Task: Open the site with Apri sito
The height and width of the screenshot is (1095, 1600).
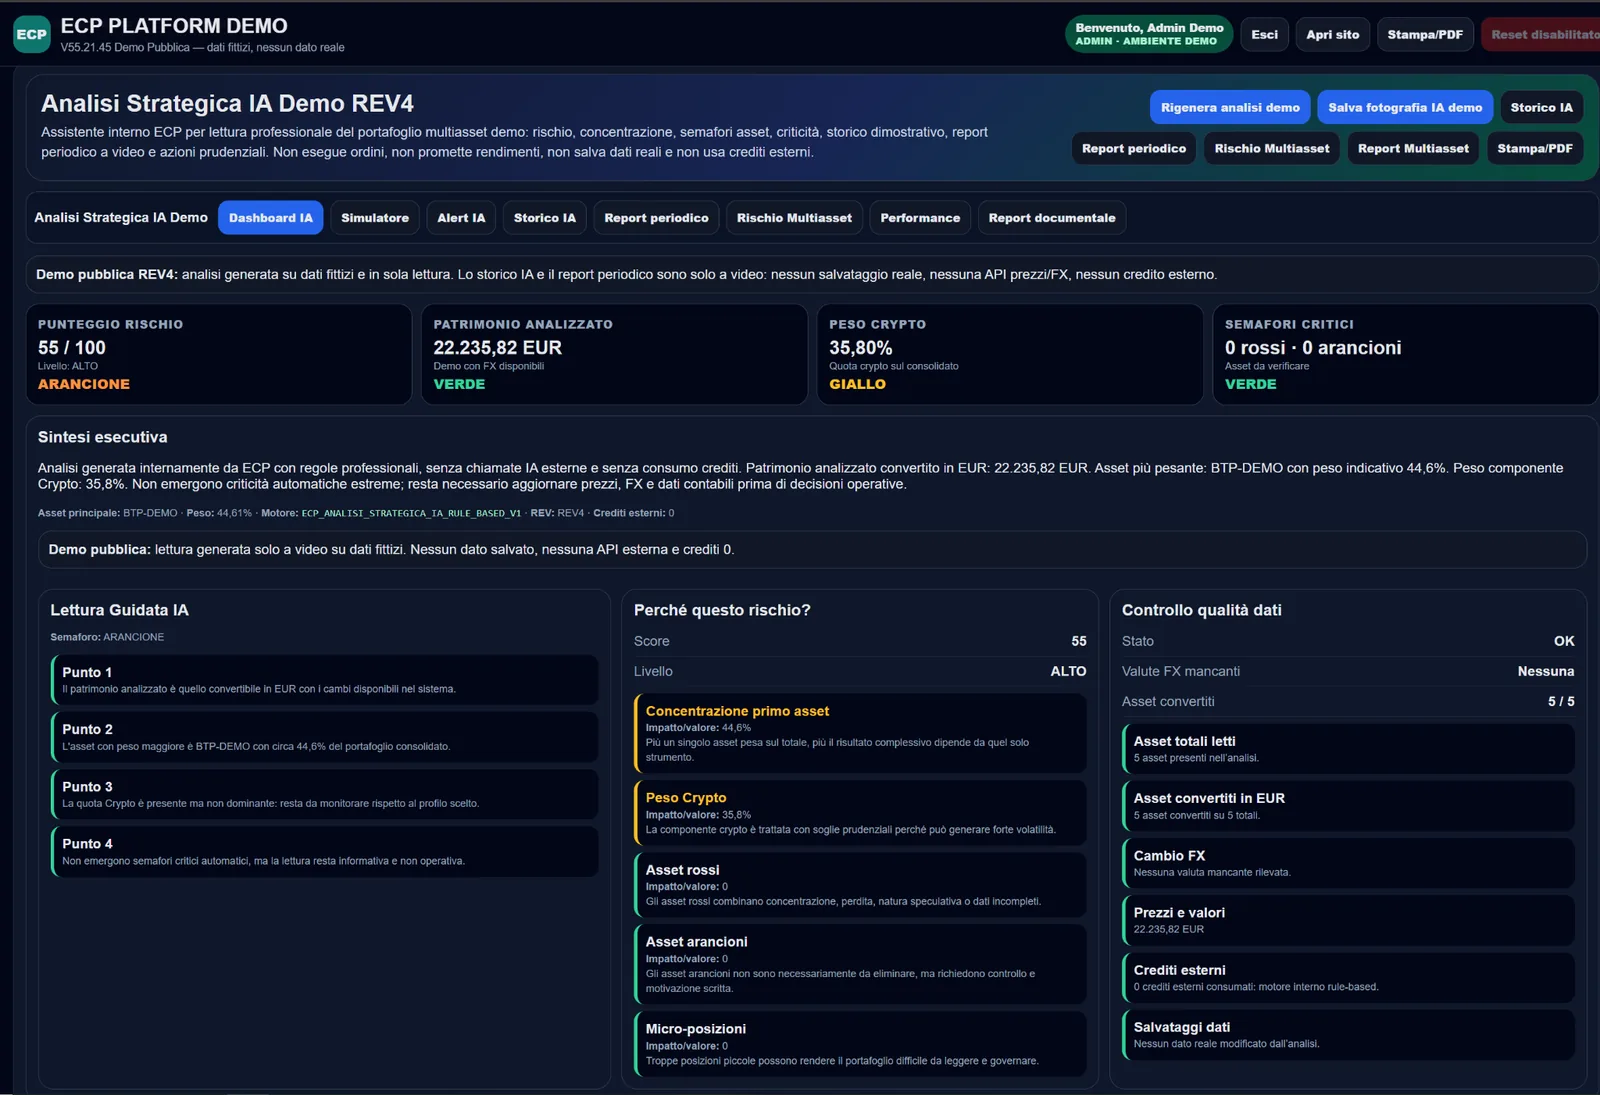Action: click(1332, 35)
